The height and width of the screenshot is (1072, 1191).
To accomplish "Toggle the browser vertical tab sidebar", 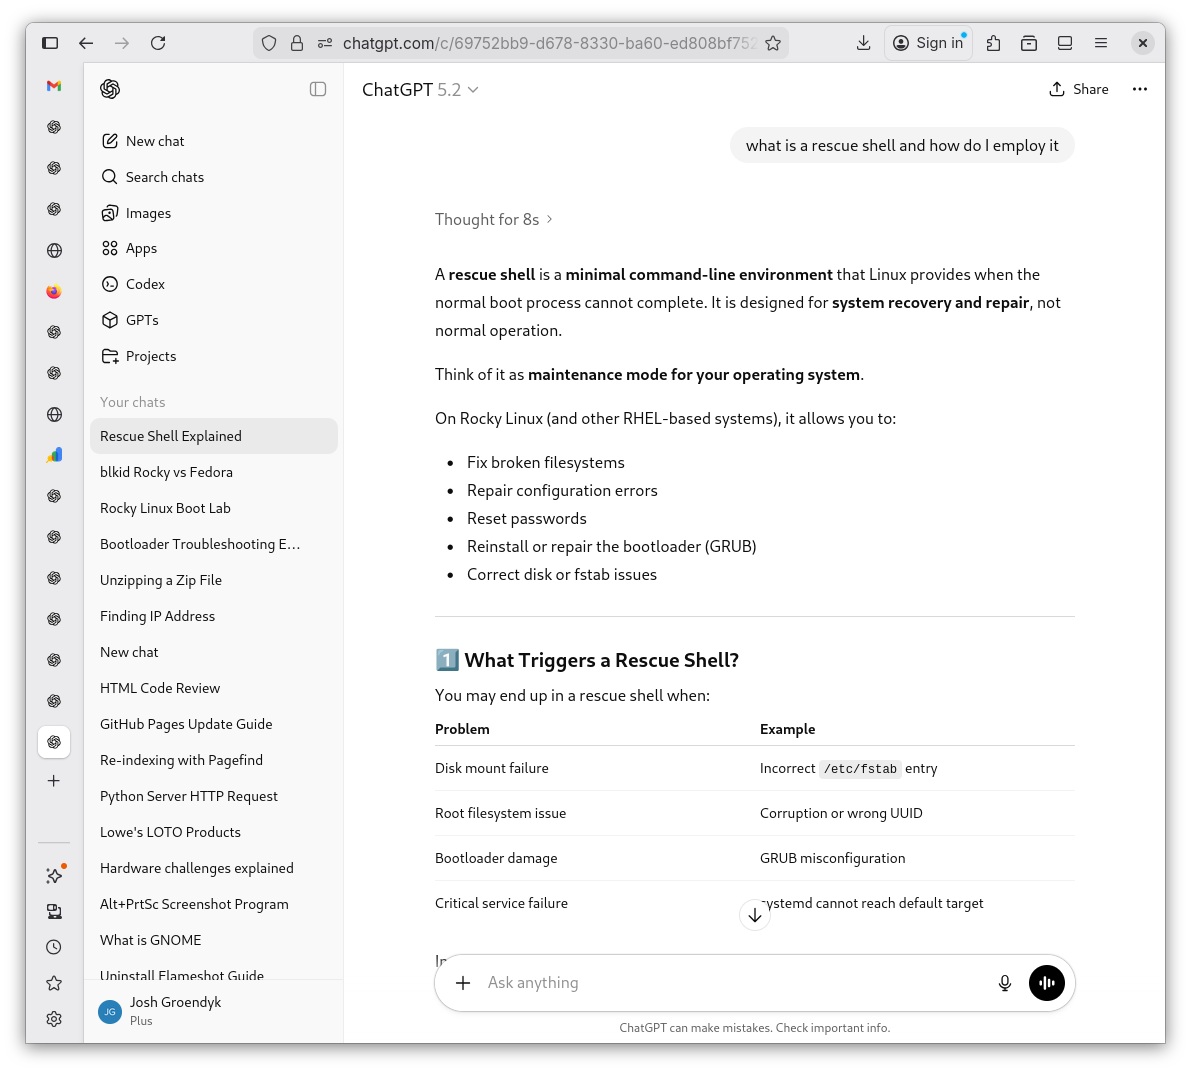I will (50, 43).
